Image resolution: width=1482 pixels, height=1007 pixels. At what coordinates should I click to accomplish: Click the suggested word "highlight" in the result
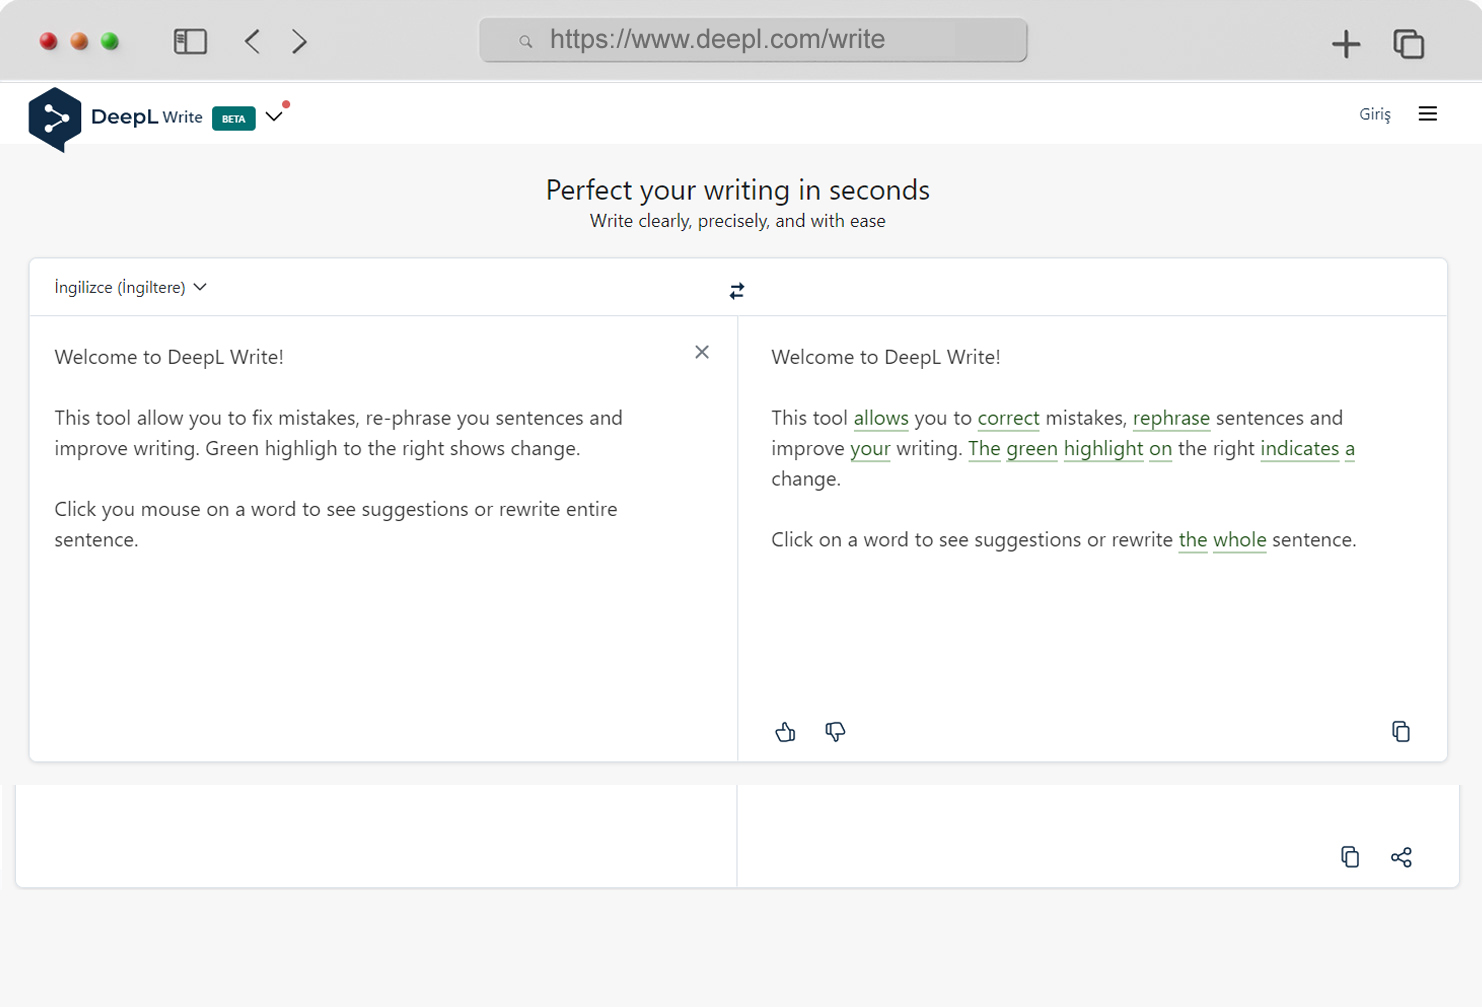[1103, 449]
